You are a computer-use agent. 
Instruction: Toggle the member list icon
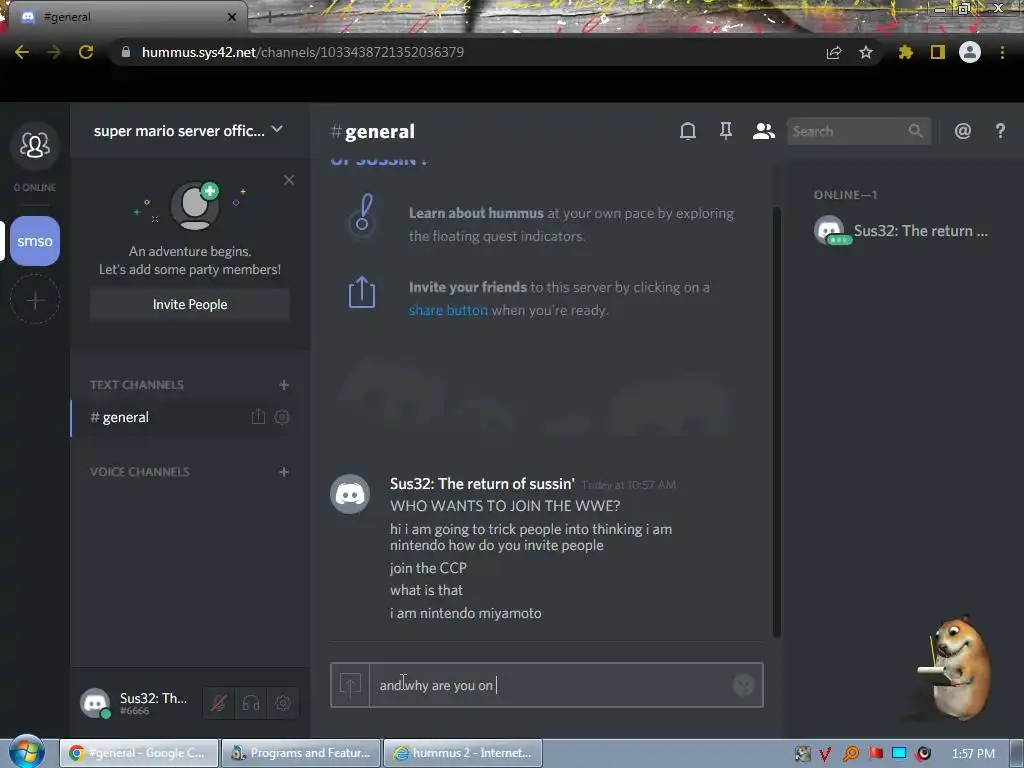click(x=763, y=131)
